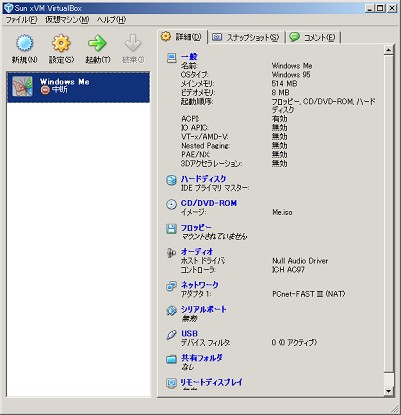Click the Network (ネットワーク) section icon
The width and height of the screenshot is (401, 415).
[171, 286]
